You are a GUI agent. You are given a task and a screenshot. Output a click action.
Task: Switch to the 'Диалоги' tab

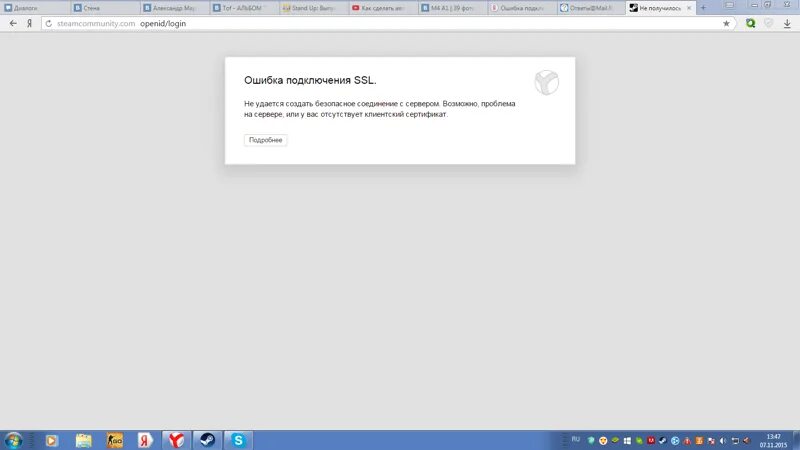(33, 7)
